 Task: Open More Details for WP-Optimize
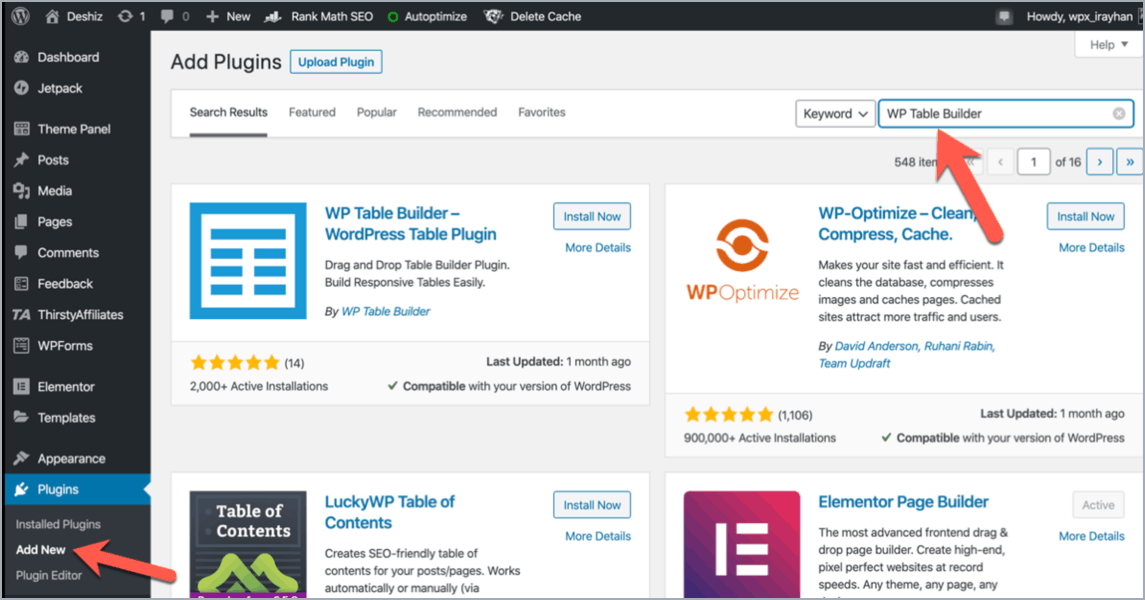pyautogui.click(x=1089, y=247)
